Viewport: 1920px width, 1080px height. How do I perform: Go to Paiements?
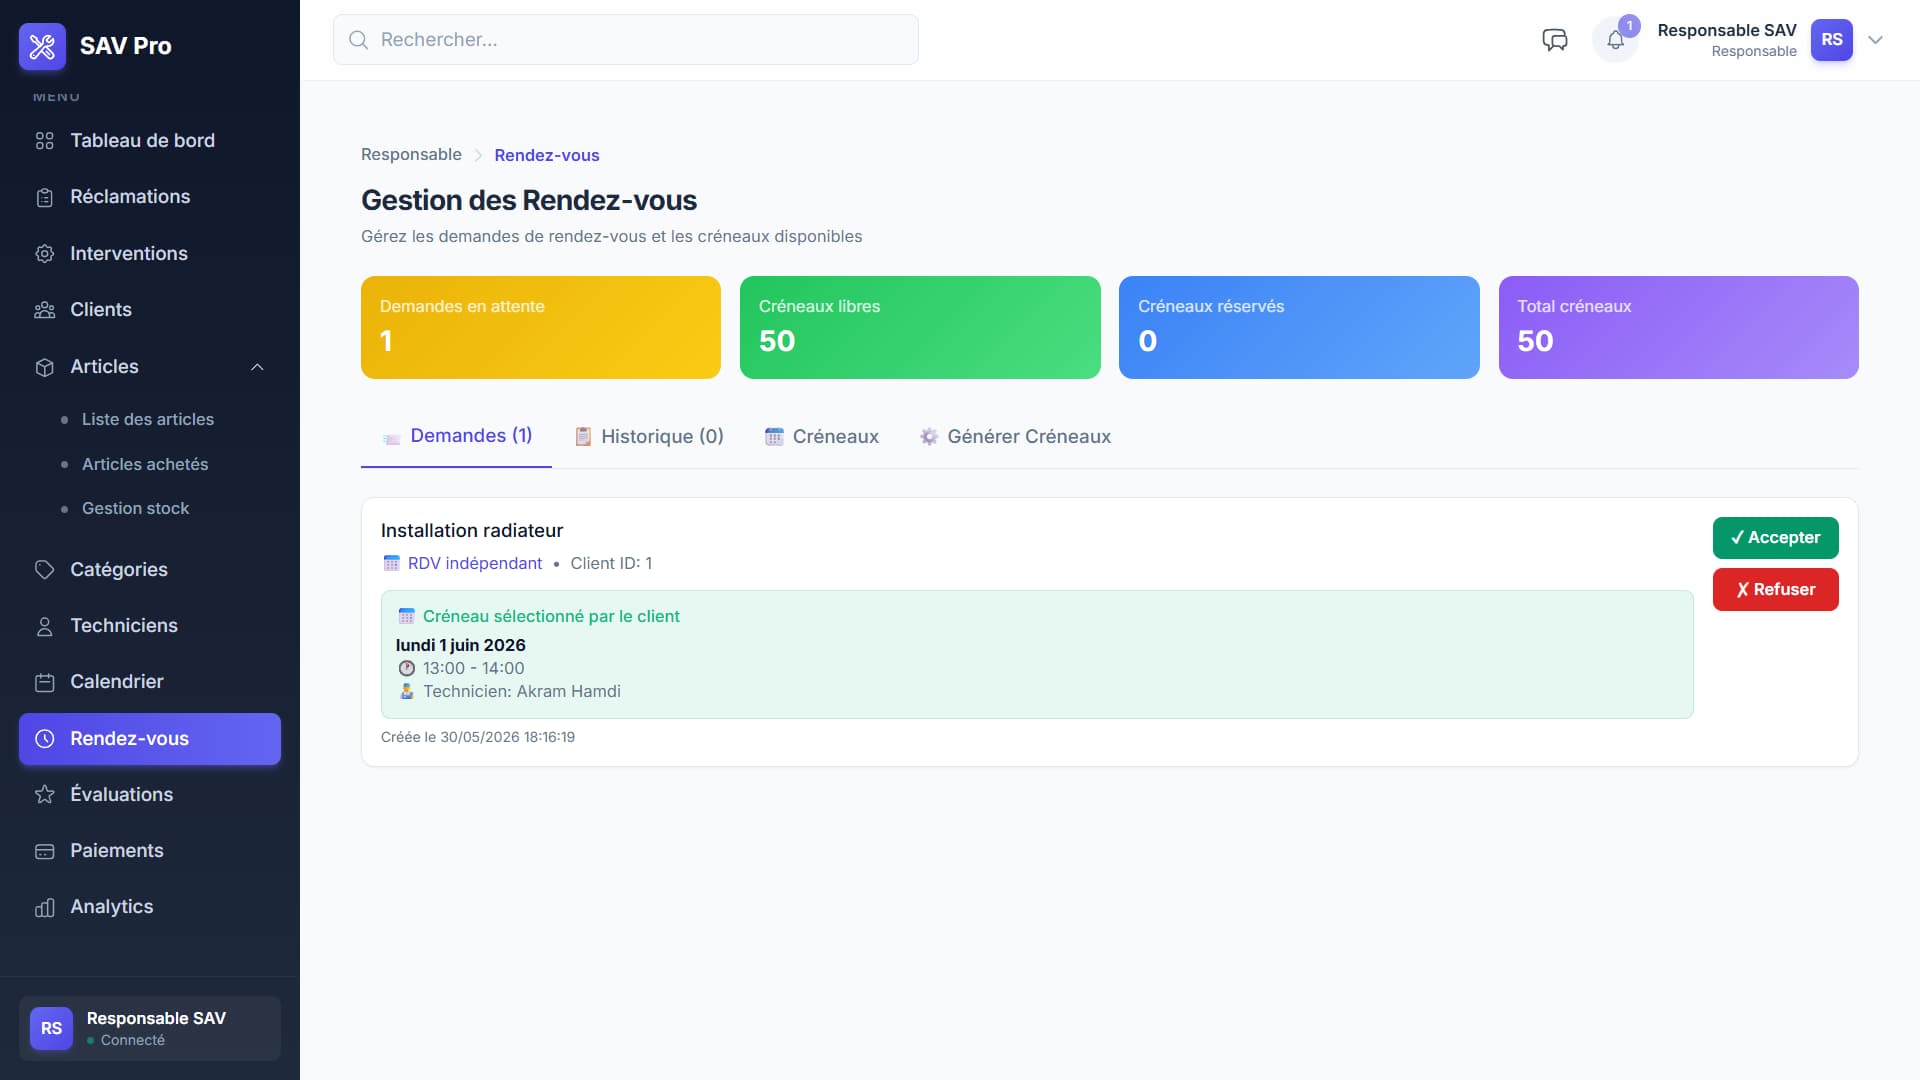(x=150, y=851)
